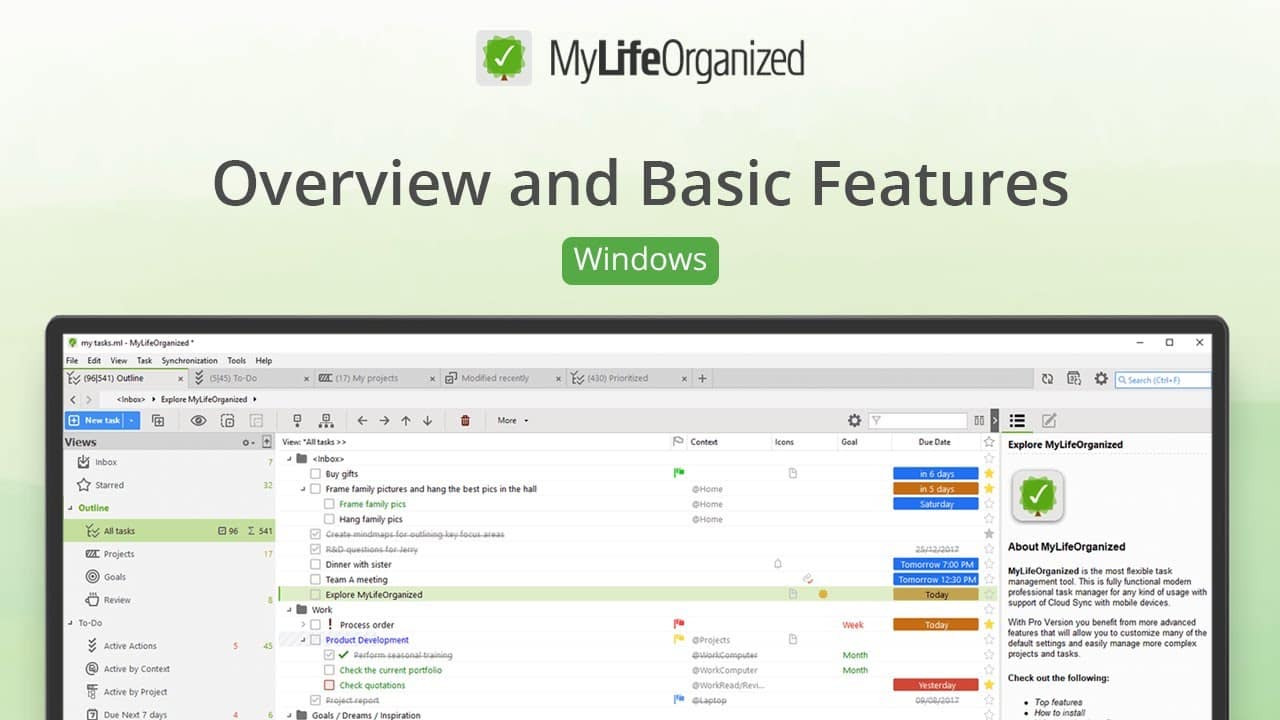Open the More dropdown in toolbar

pyautogui.click(x=513, y=421)
